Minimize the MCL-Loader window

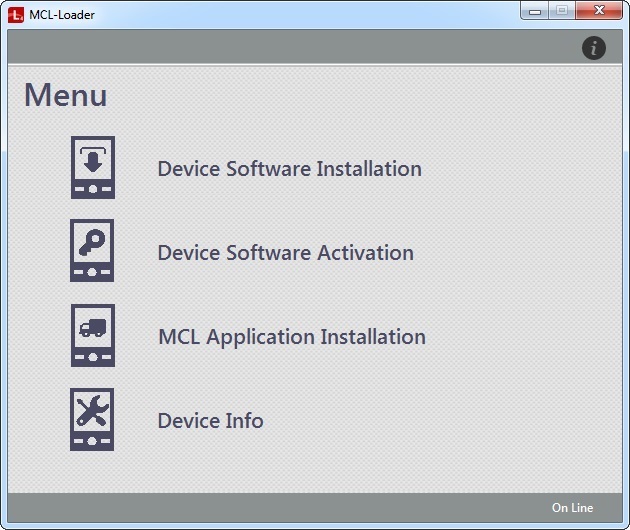537,11
